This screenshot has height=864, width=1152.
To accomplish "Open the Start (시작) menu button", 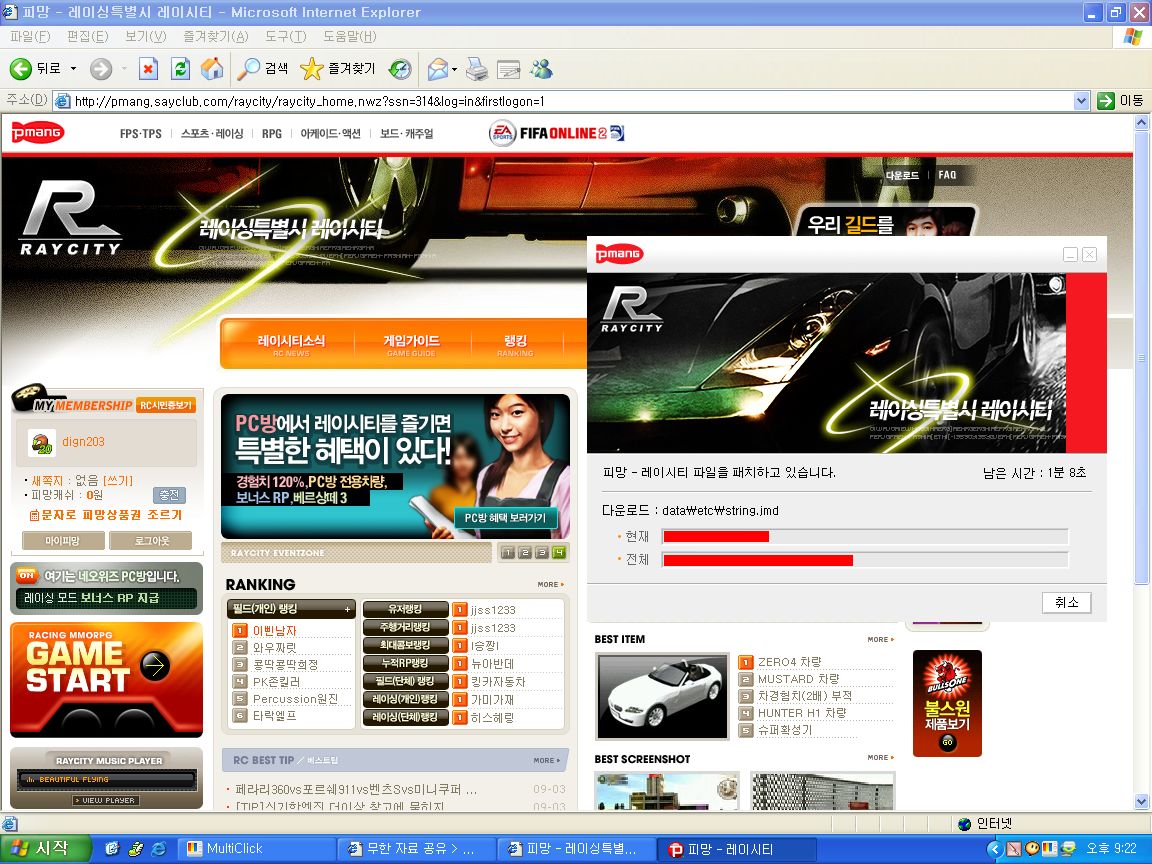I will tap(46, 849).
